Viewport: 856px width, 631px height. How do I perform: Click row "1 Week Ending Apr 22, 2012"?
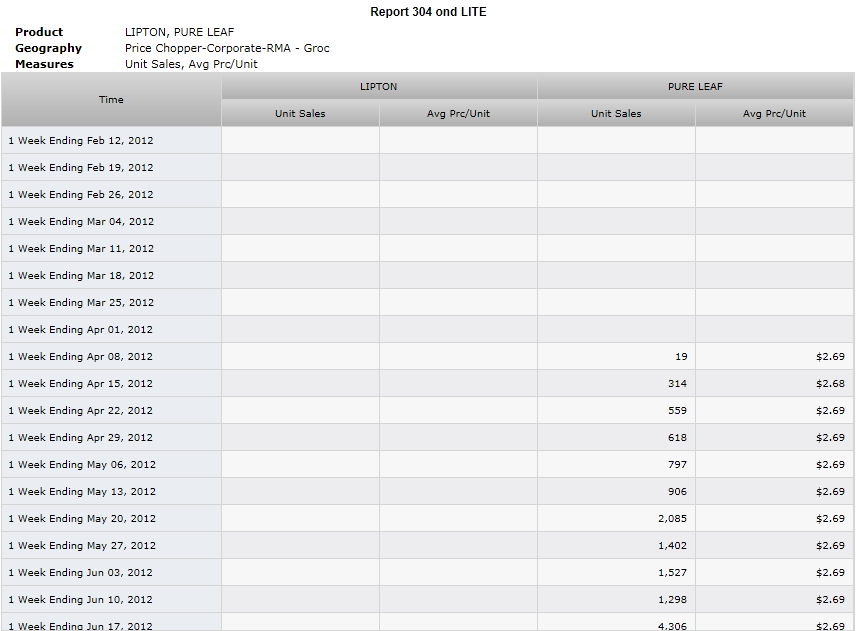pos(427,410)
